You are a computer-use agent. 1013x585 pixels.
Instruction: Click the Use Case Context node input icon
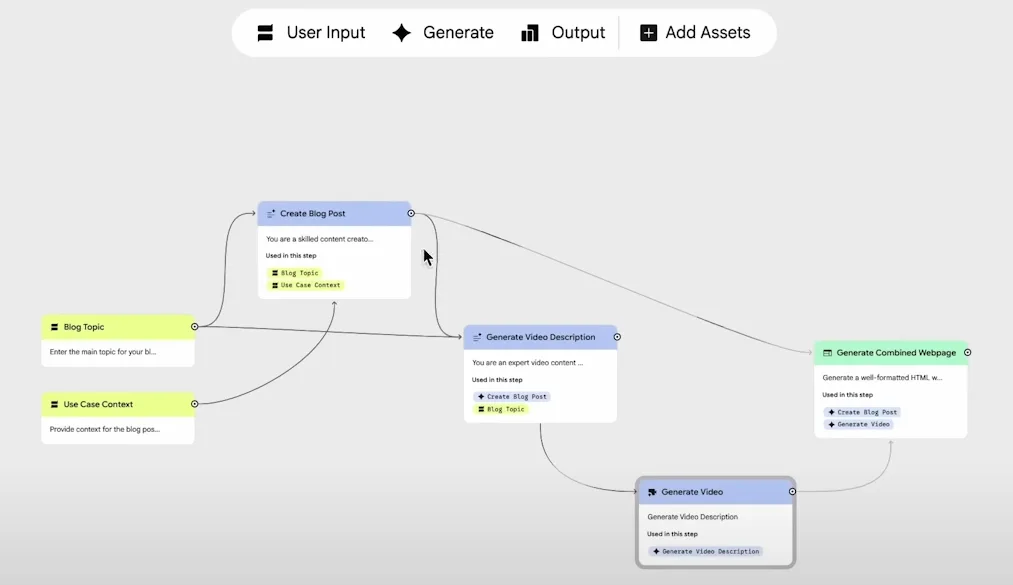(54, 404)
